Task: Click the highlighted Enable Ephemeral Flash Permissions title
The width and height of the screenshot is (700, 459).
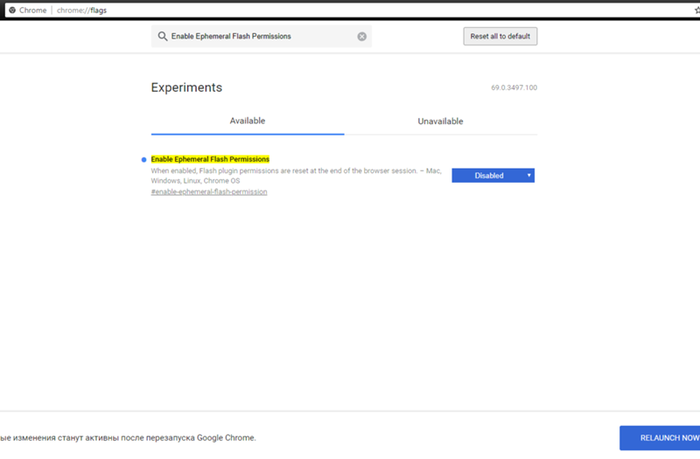Action: click(x=210, y=159)
